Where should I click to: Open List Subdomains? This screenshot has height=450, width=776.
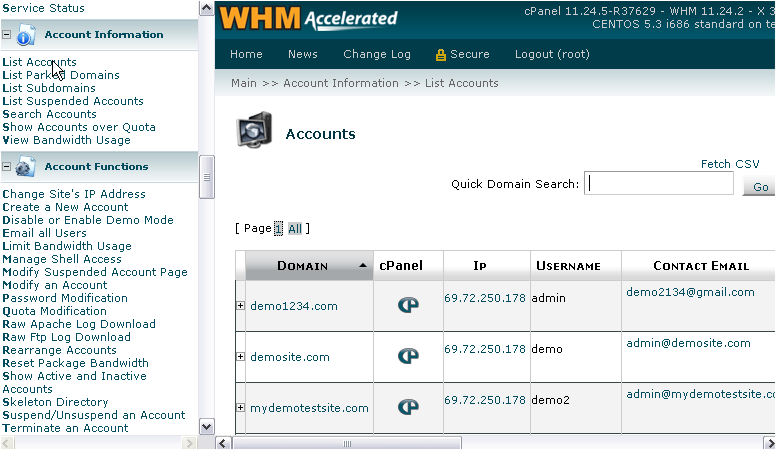point(49,88)
